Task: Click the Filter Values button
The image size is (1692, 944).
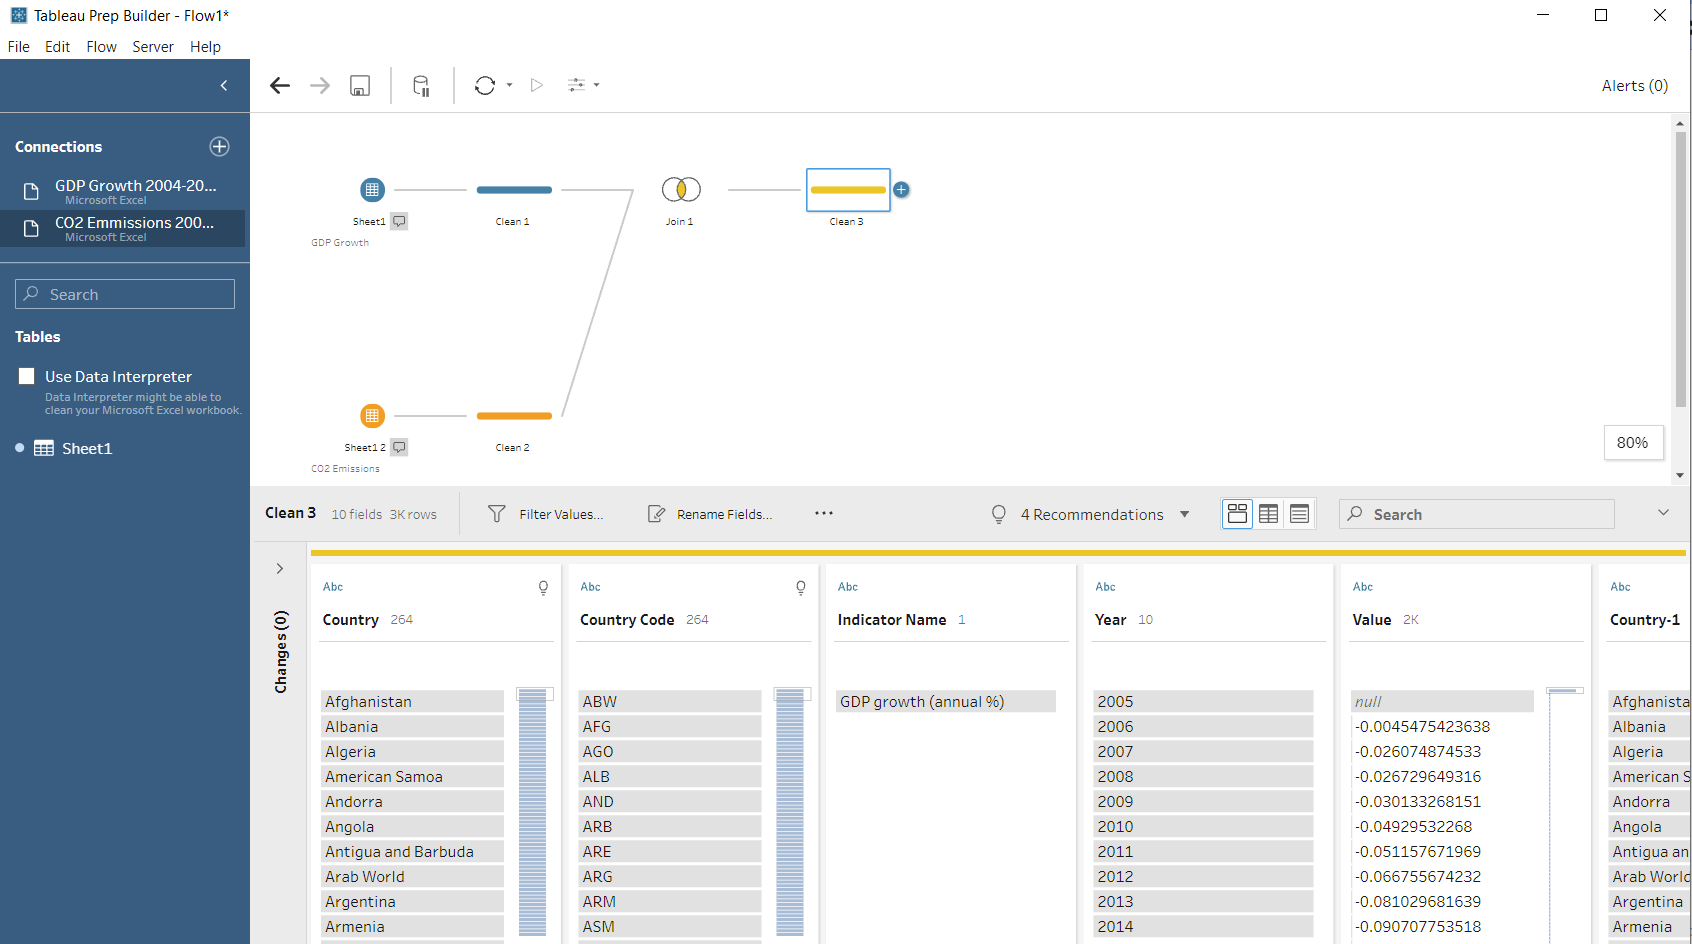Action: pyautogui.click(x=546, y=514)
